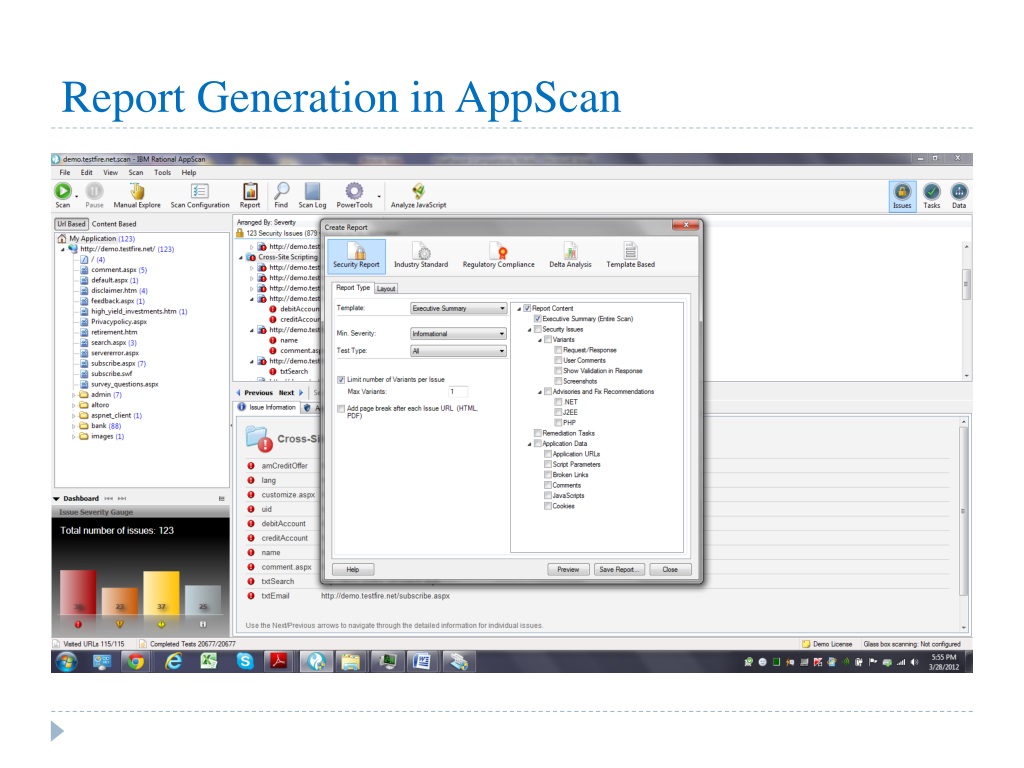Start the Scan using the green play icon
The image size is (1024, 768).
(x=63, y=191)
